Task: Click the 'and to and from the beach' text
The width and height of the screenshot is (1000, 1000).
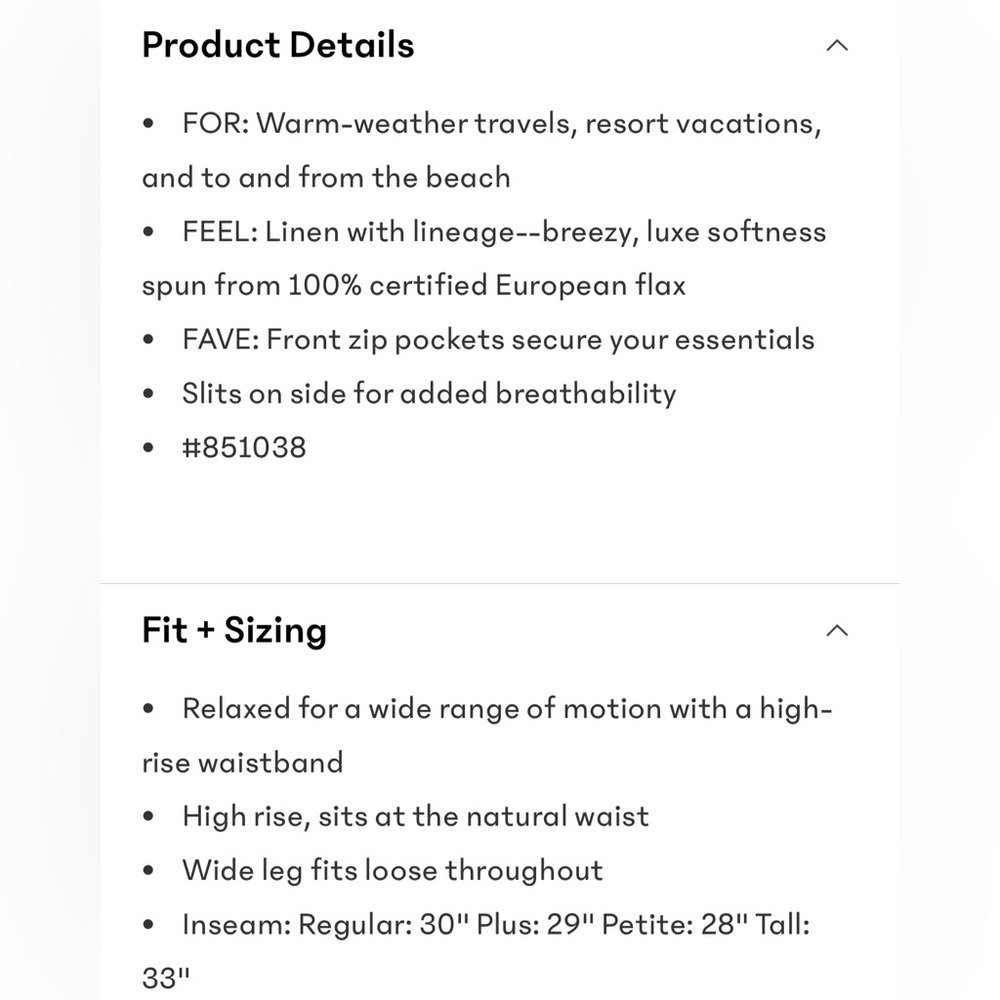Action: pyautogui.click(x=326, y=178)
